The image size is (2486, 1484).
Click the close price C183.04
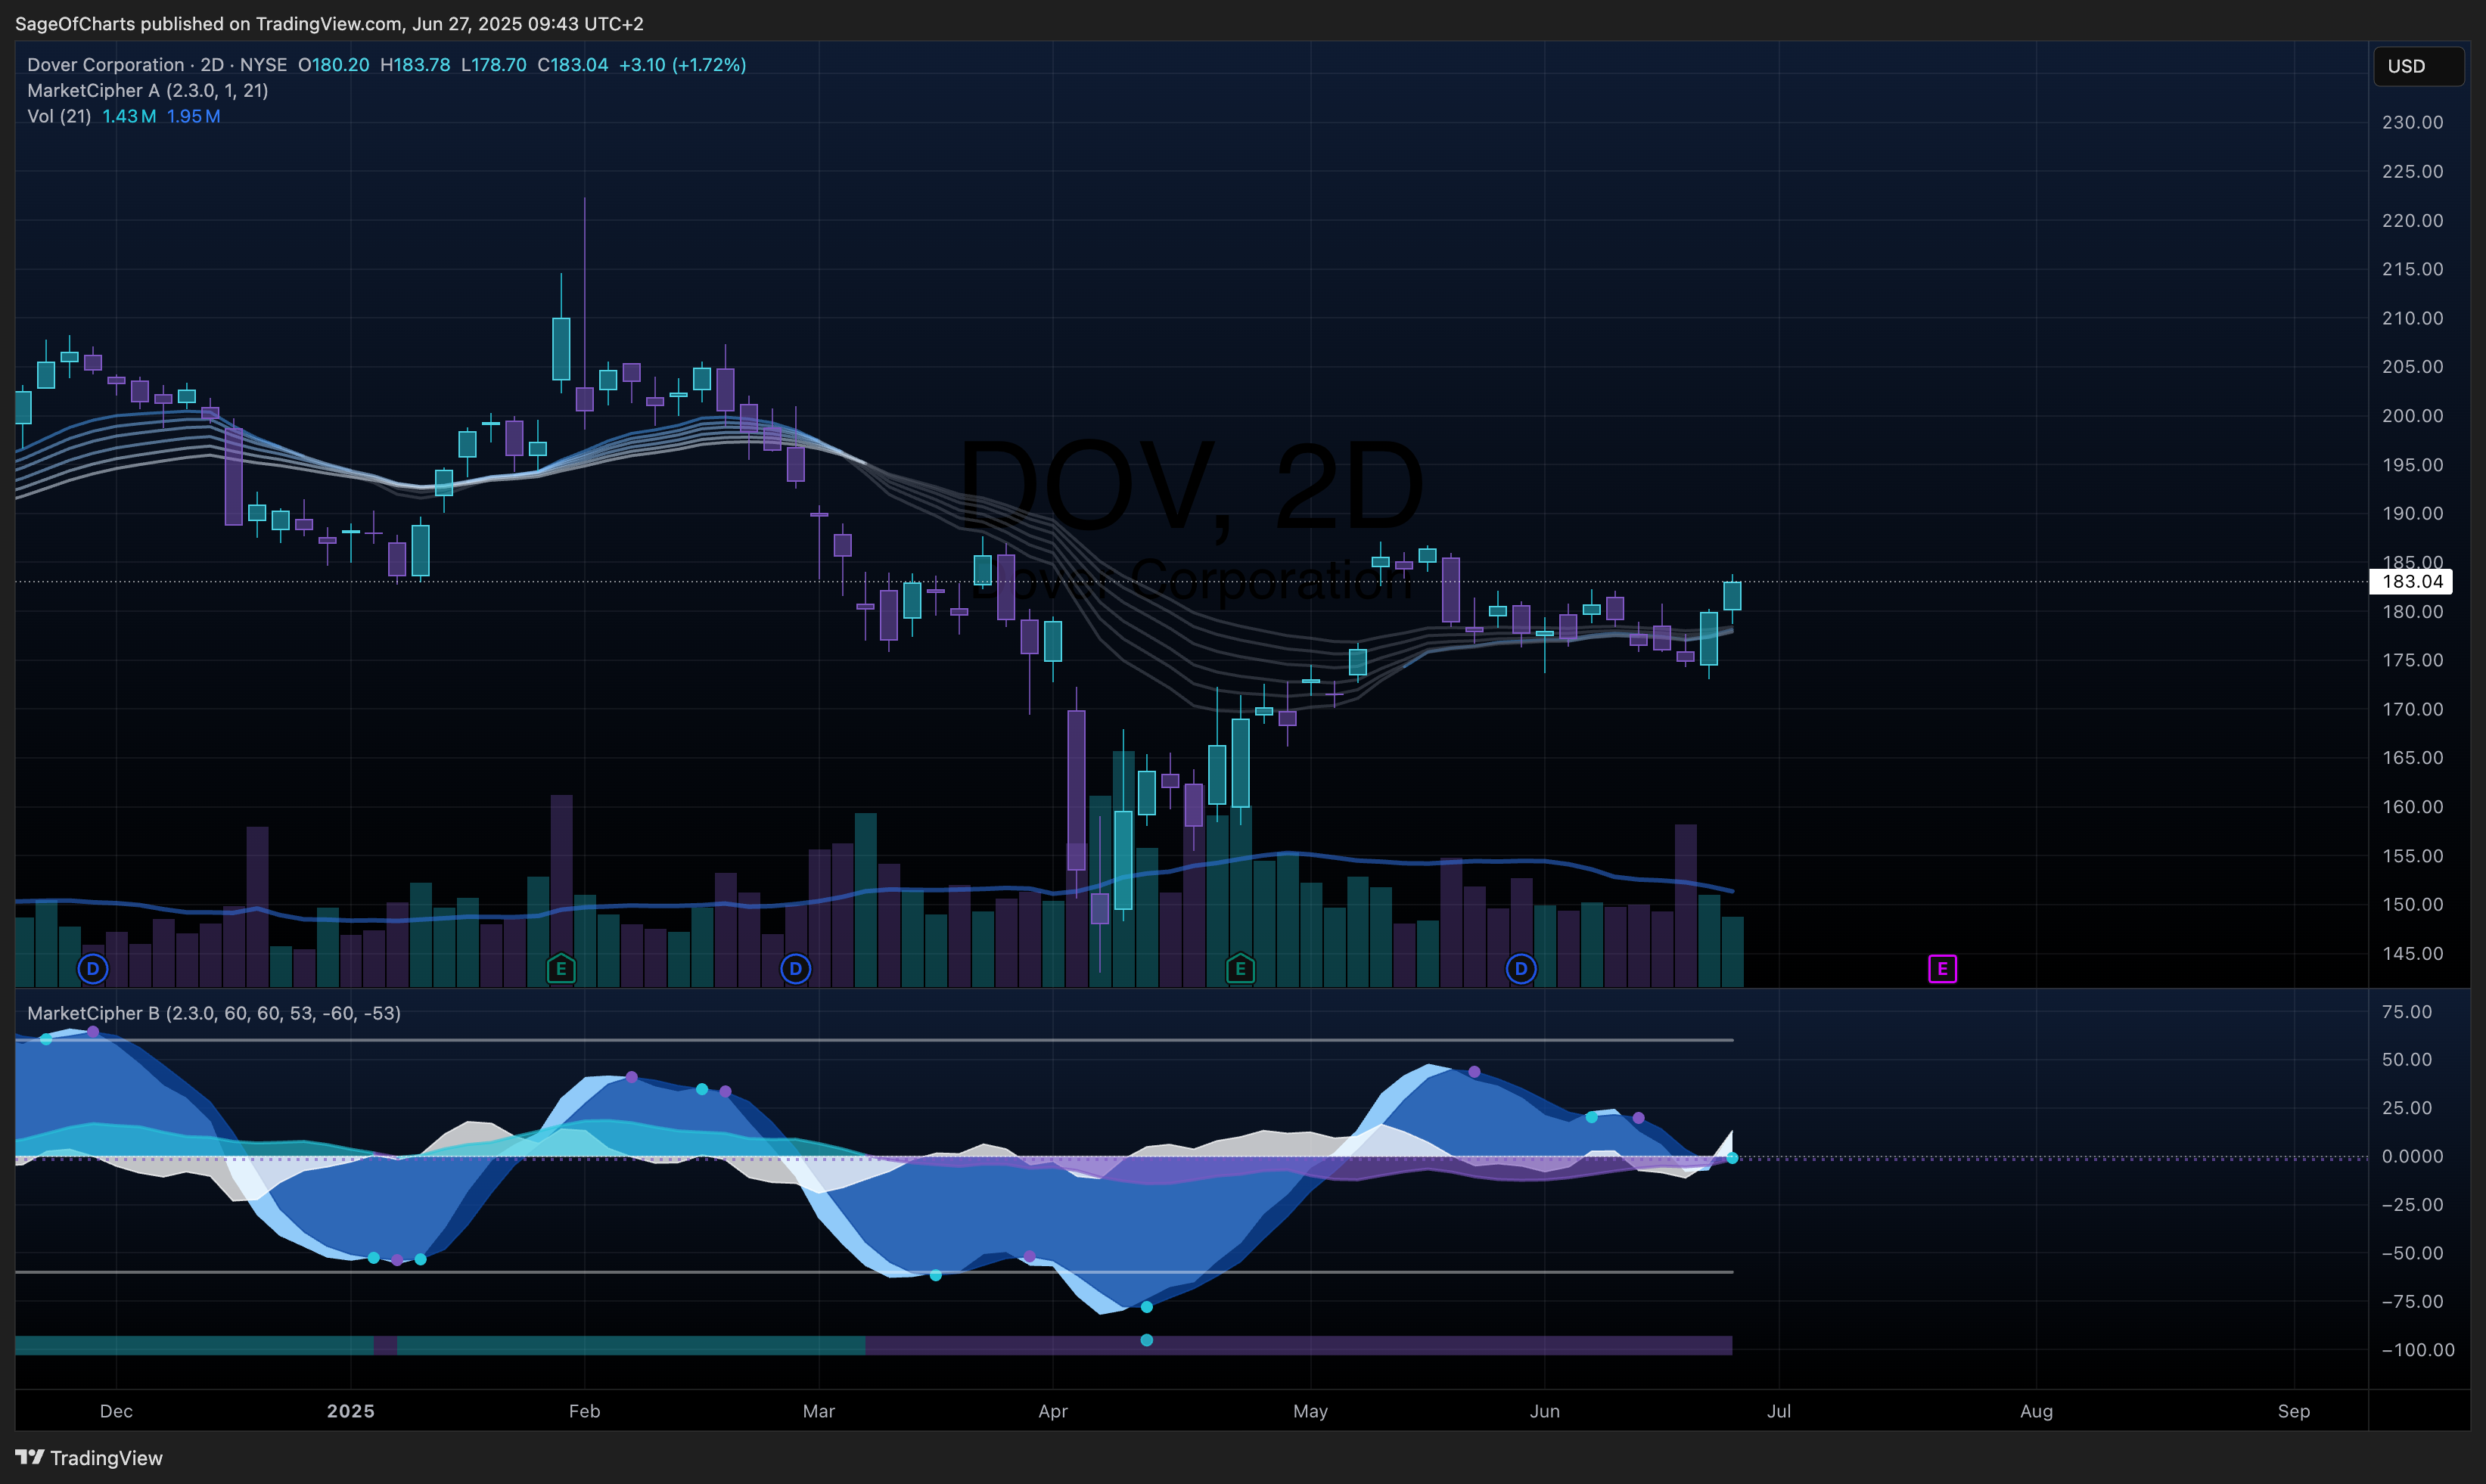point(572,64)
